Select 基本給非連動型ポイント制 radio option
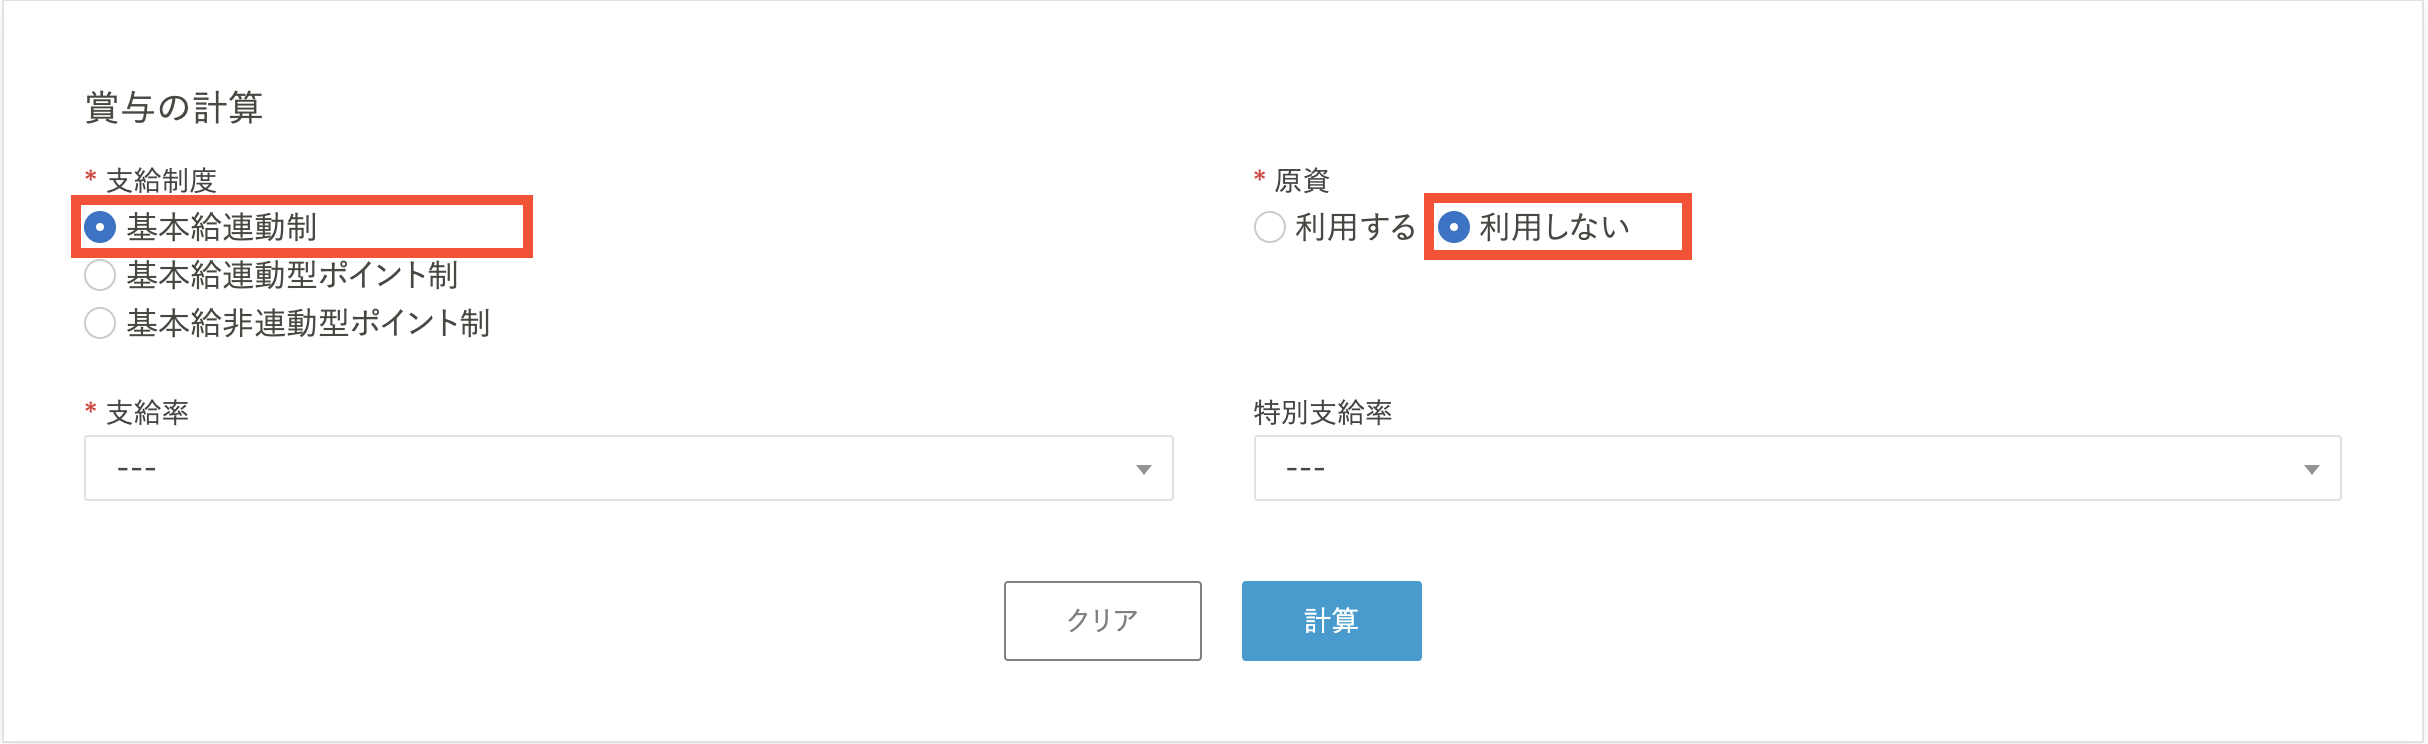The width and height of the screenshot is (2428, 744). coord(100,323)
